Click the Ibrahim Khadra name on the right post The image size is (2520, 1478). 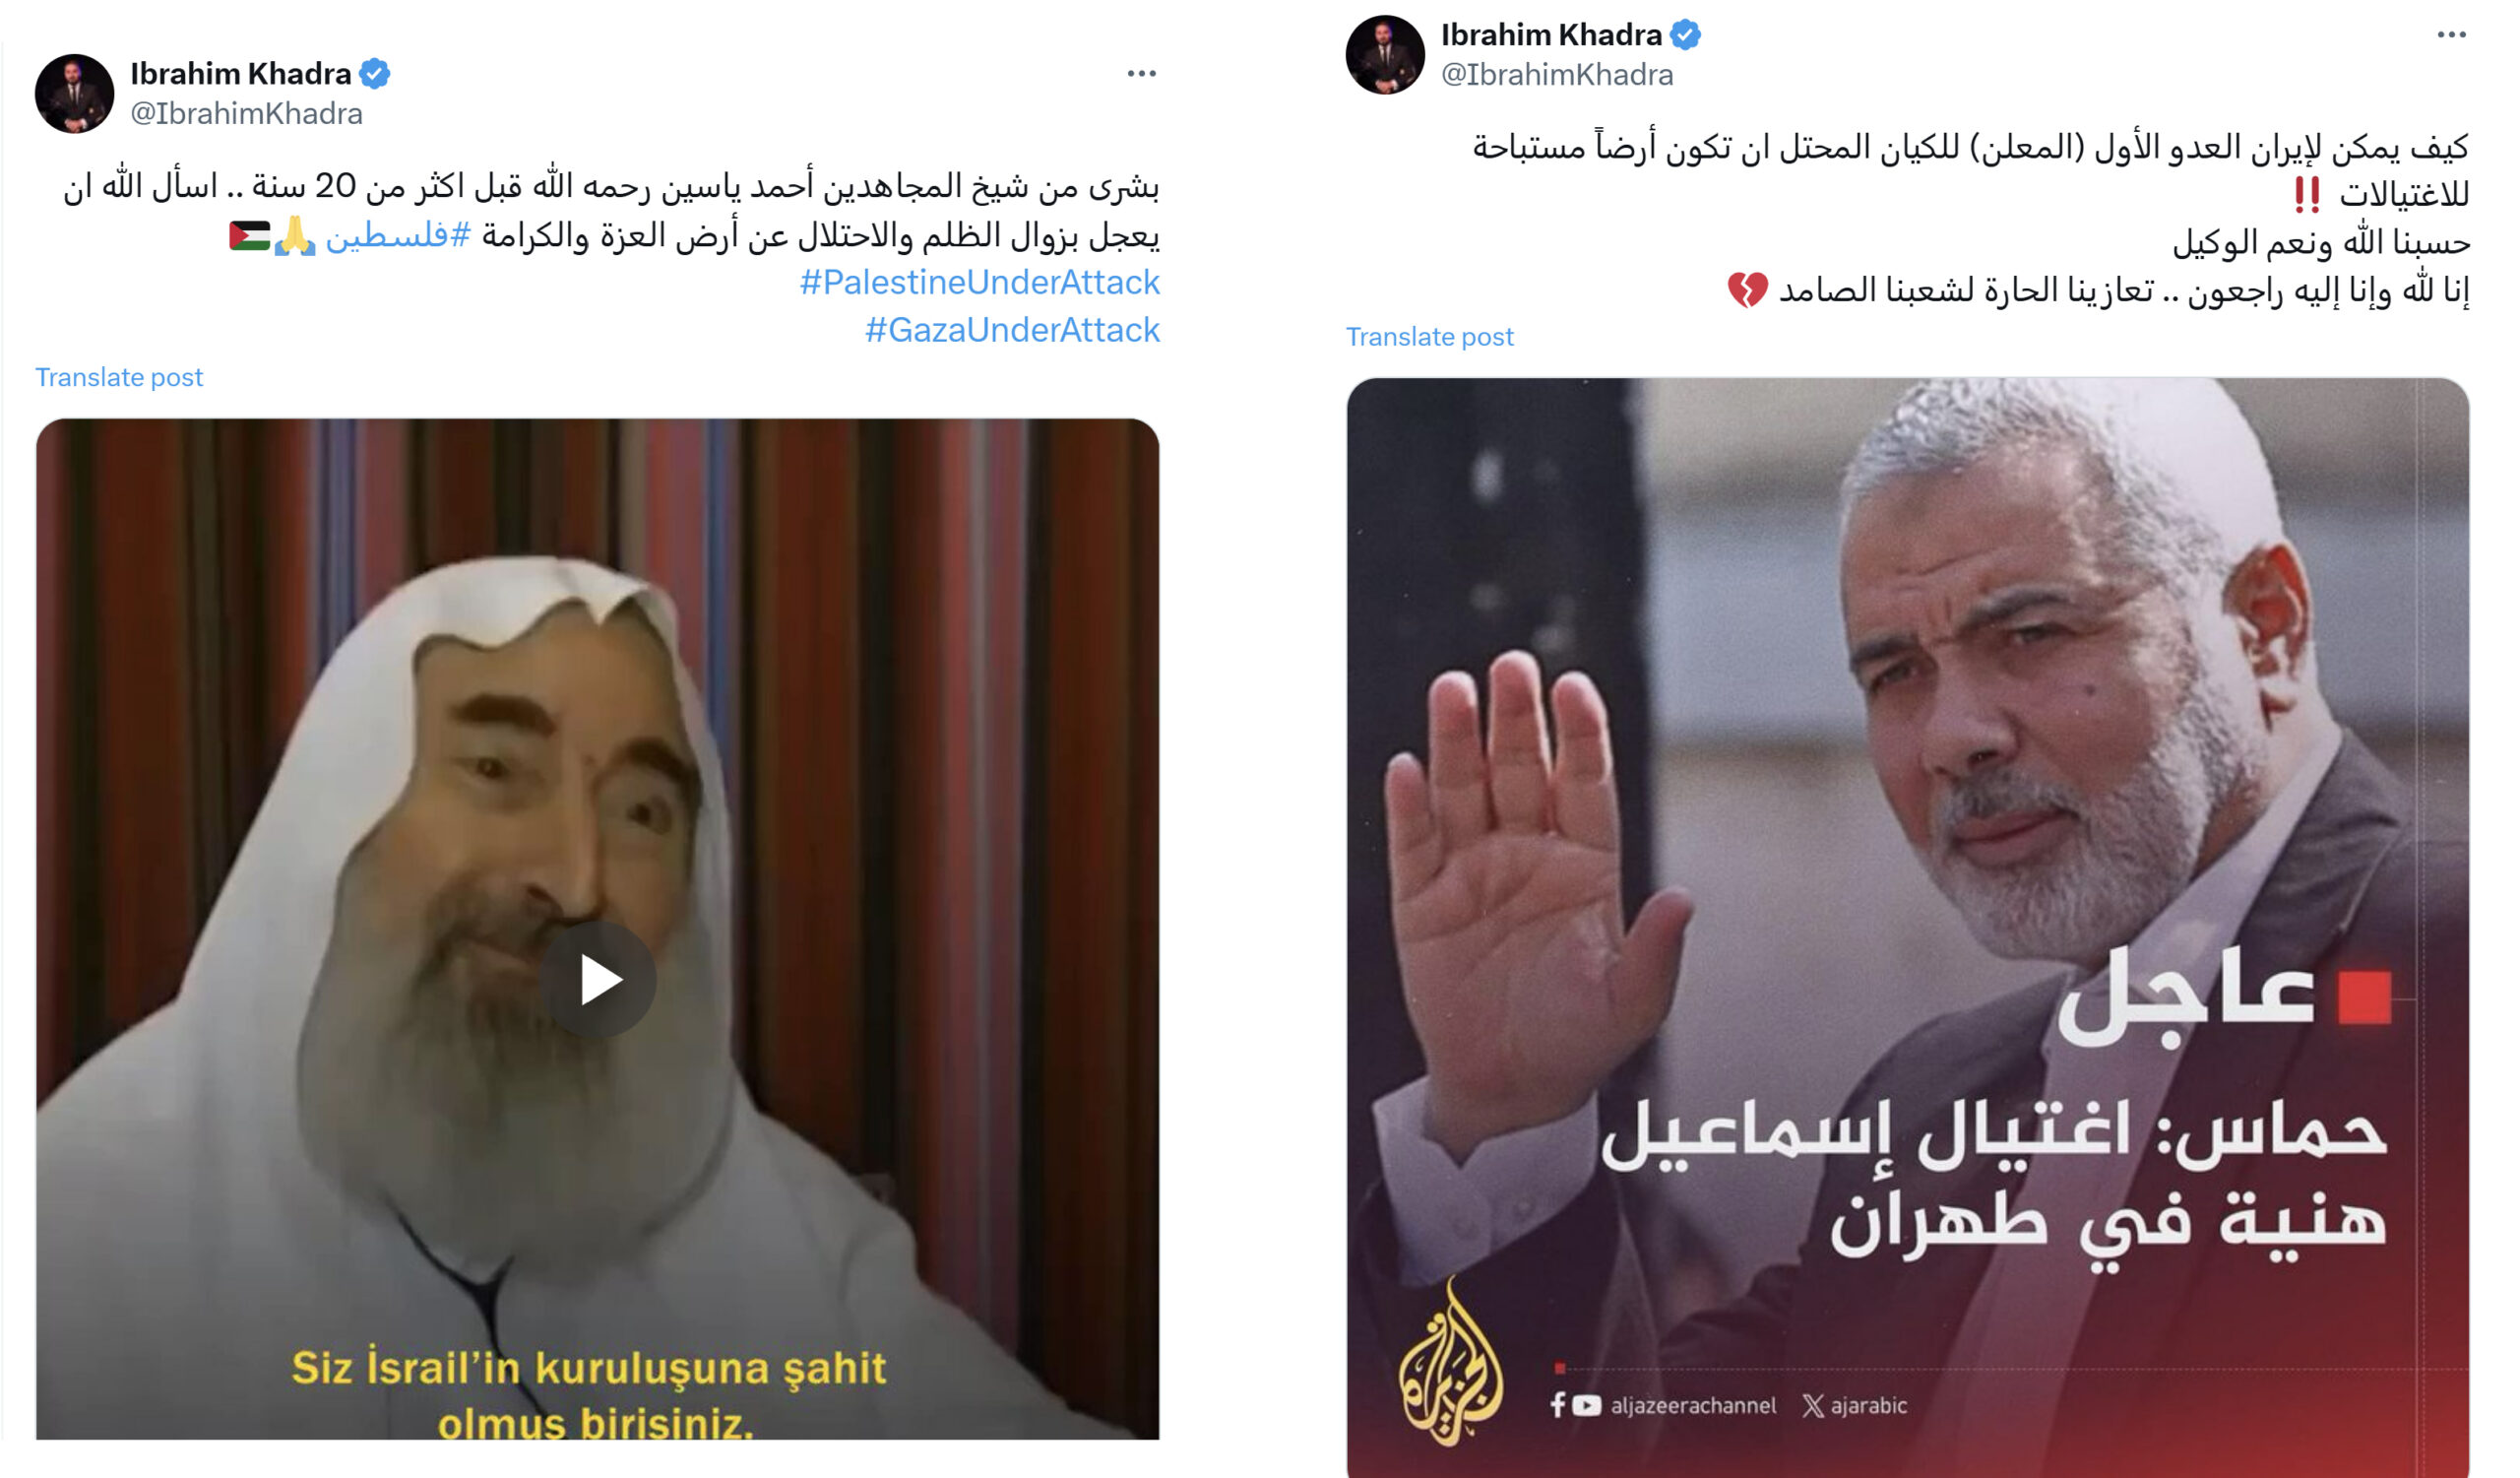tap(1551, 35)
